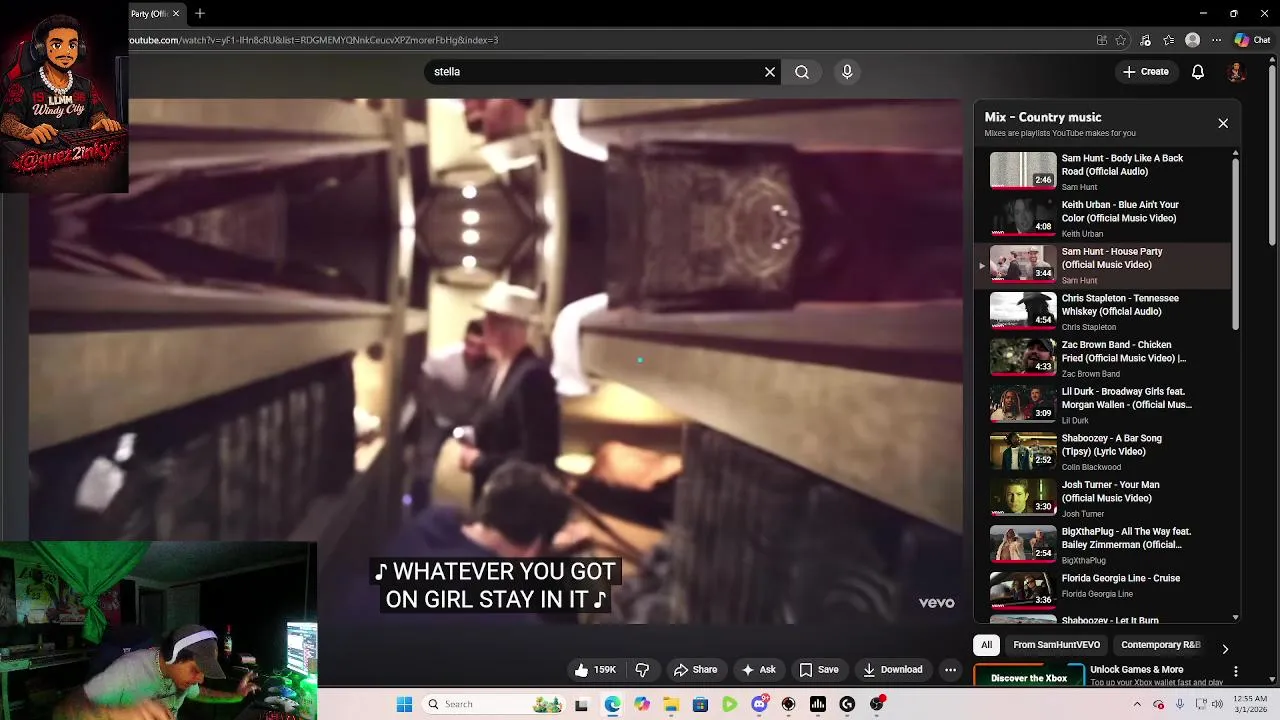The height and width of the screenshot is (720, 1280).
Task: Open Copilot Chat in Edge
Action: [1252, 40]
